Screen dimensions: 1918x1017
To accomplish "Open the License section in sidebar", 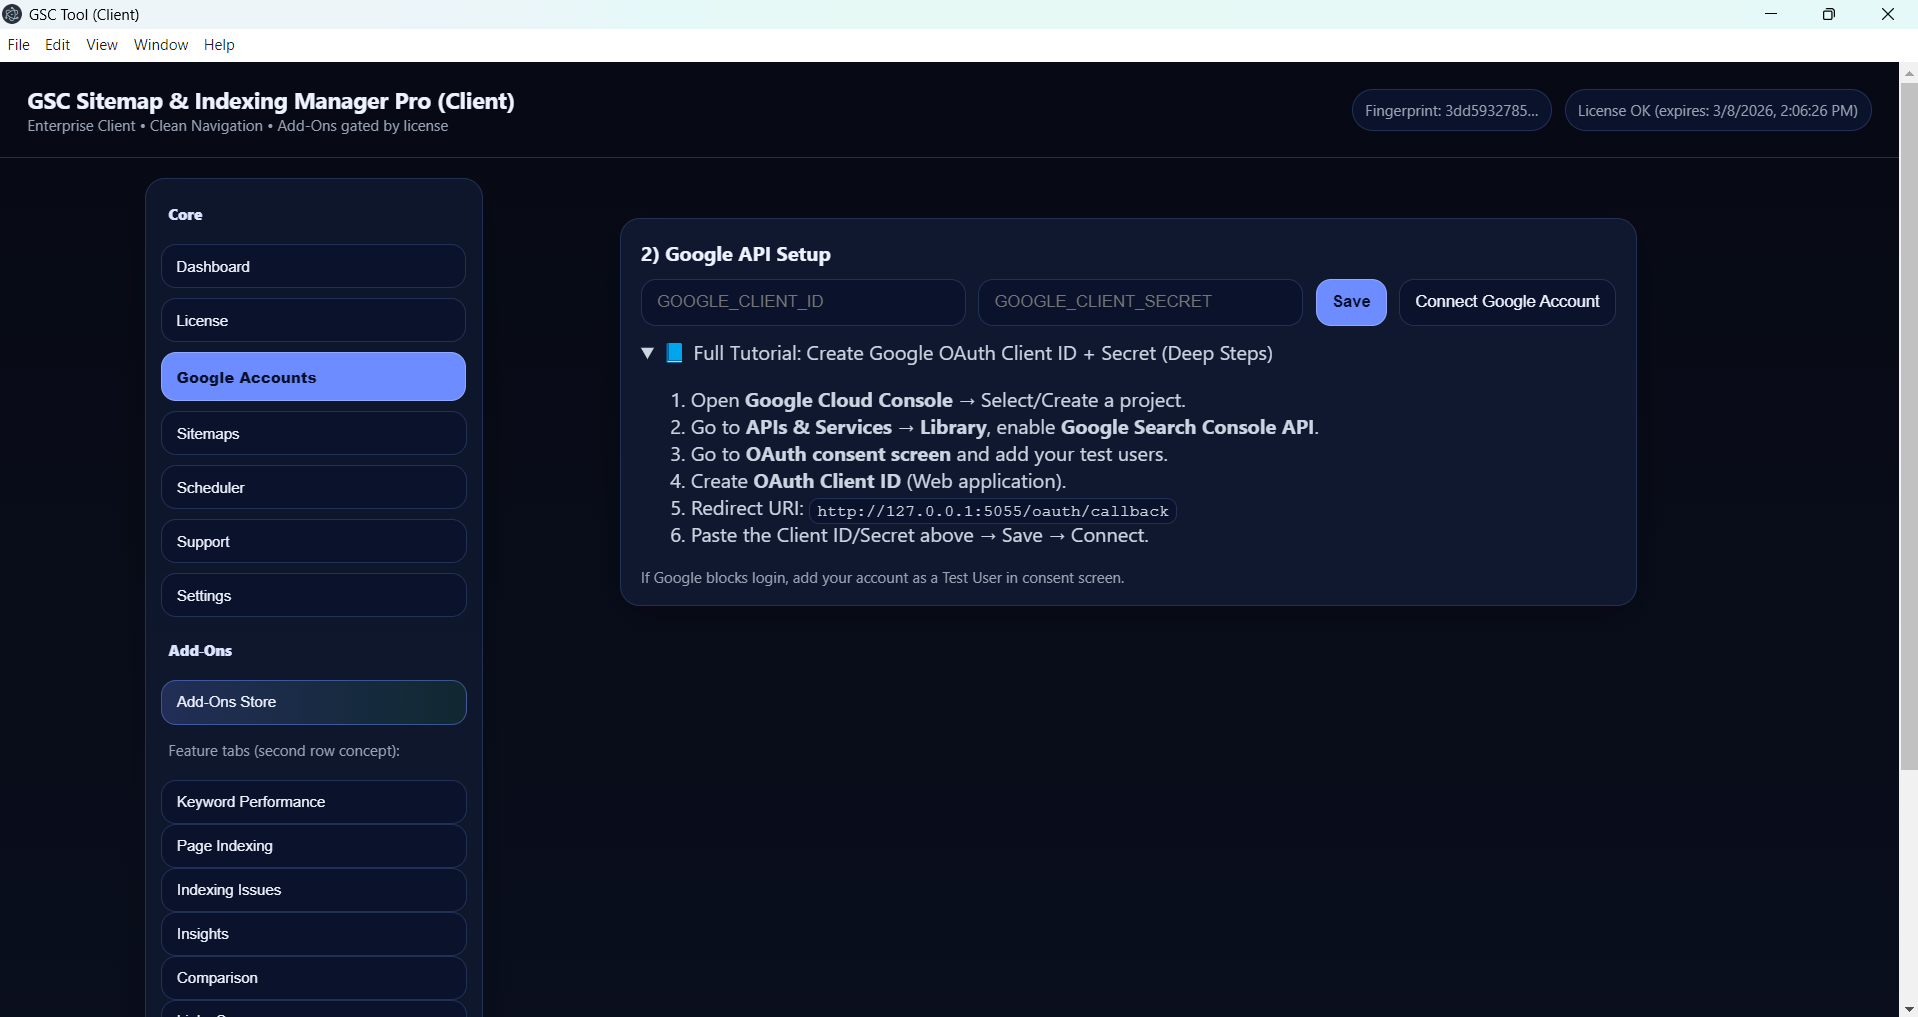I will (313, 321).
